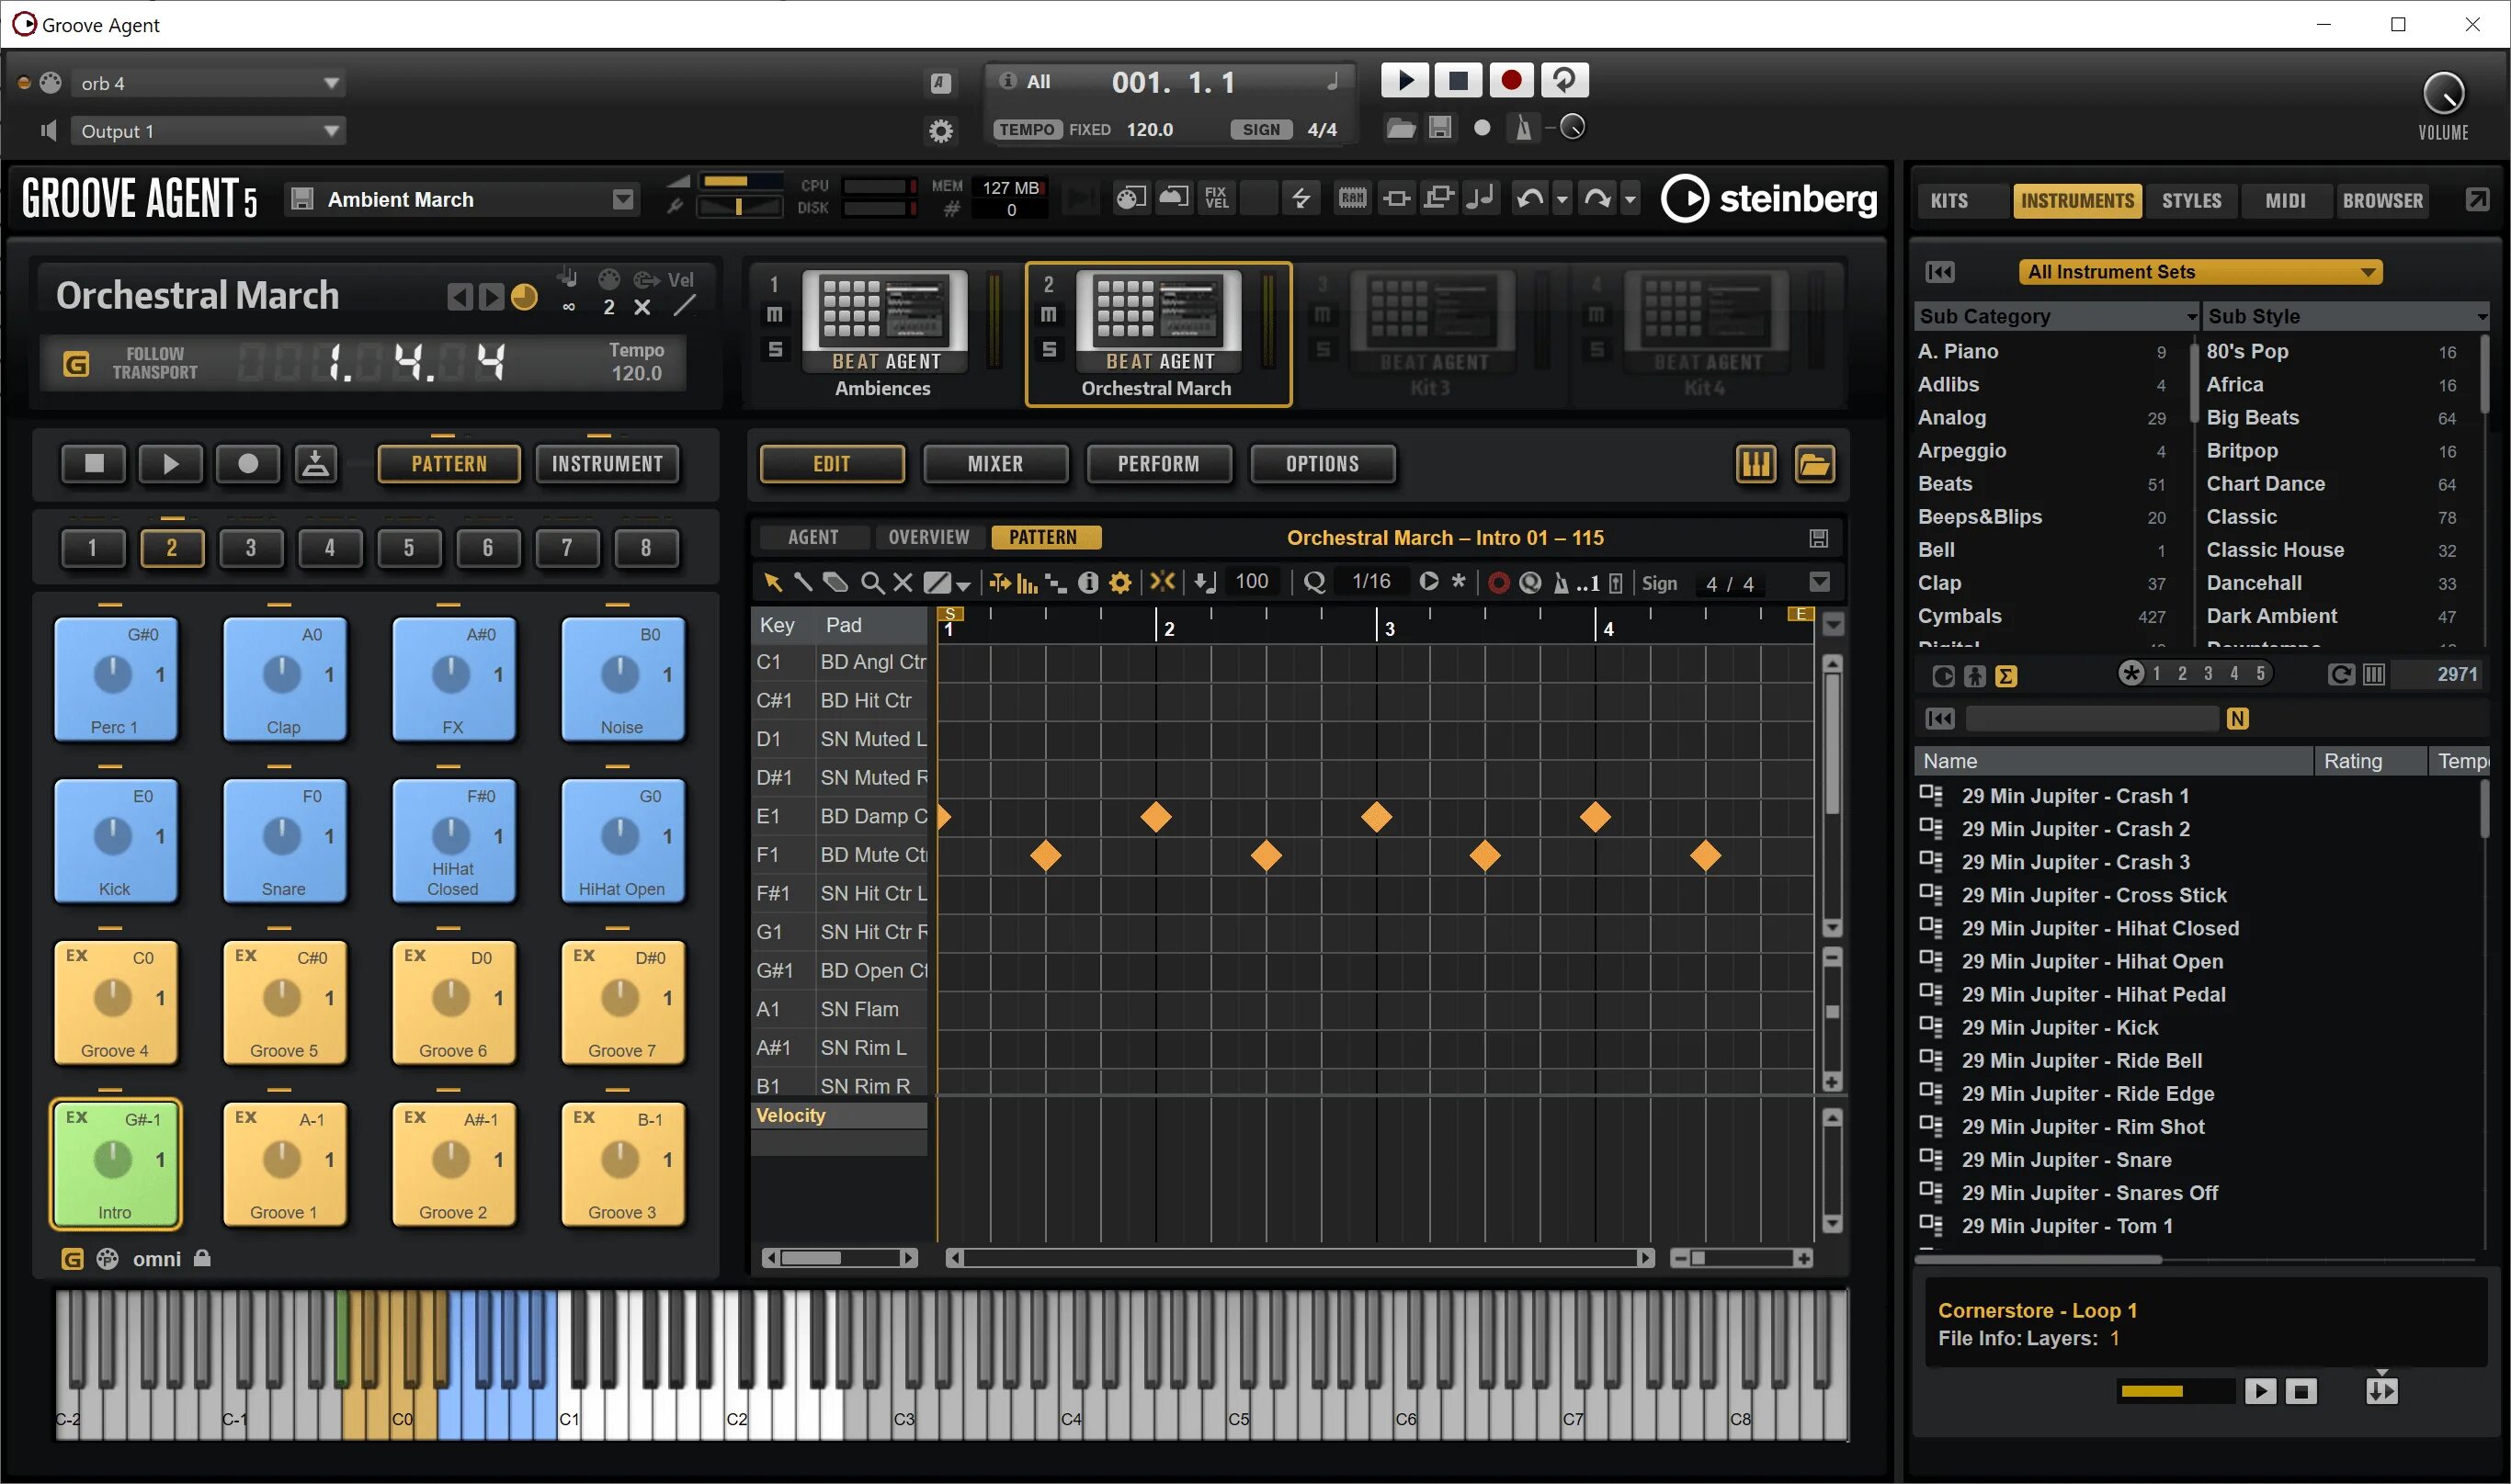Mute the Ambiences kit slot
Image resolution: width=2511 pixels, height=1484 pixels.
coord(775,315)
